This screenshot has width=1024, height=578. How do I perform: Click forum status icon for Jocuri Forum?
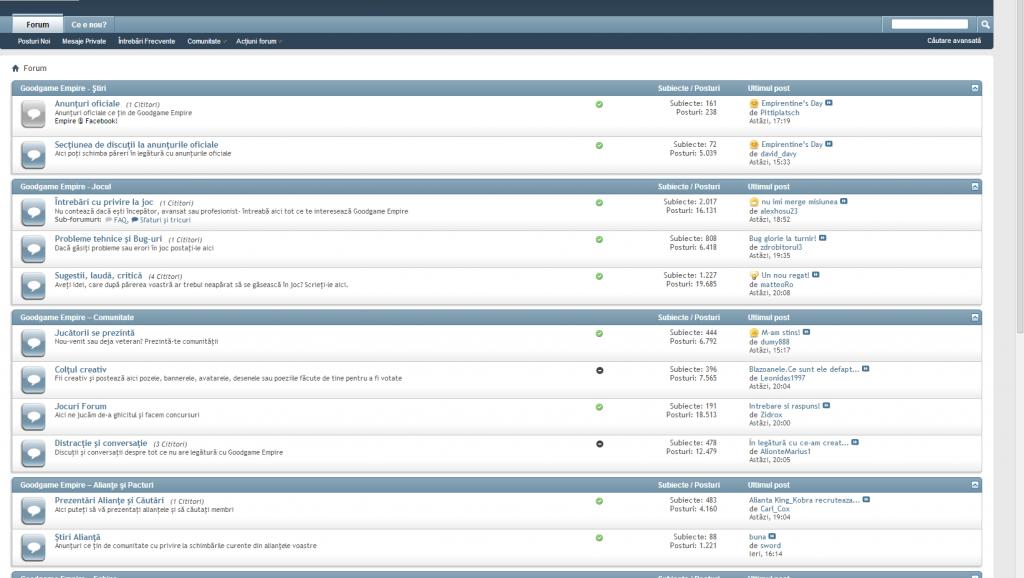click(33, 417)
